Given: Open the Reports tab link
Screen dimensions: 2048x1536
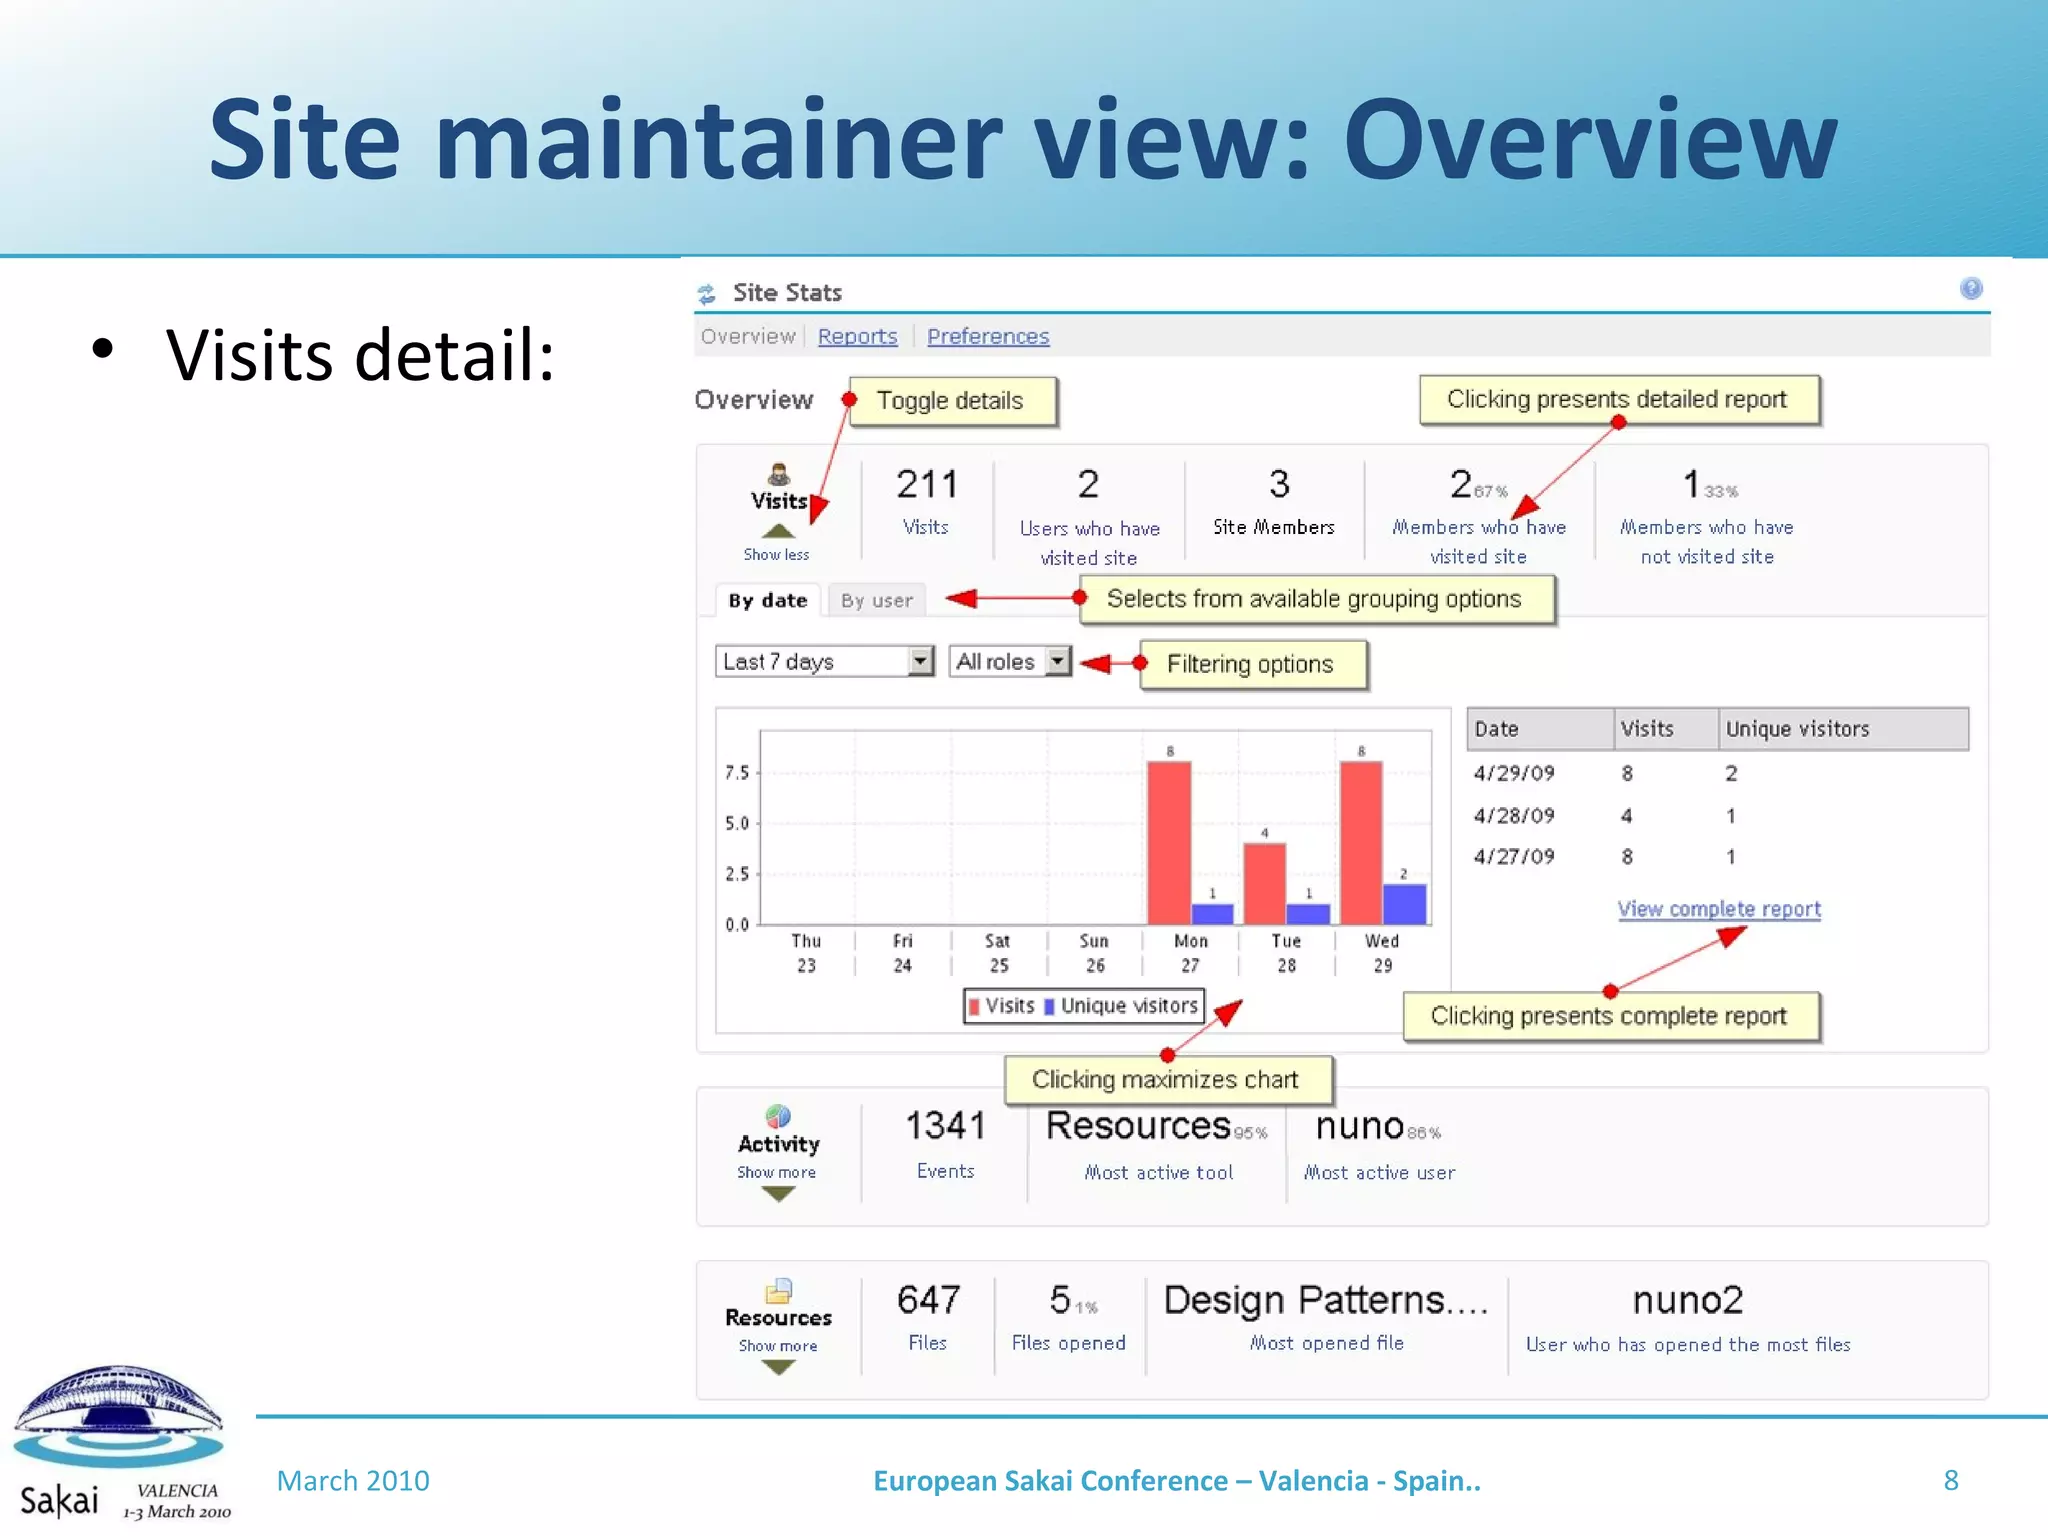Looking at the screenshot, I should pyautogui.click(x=857, y=336).
